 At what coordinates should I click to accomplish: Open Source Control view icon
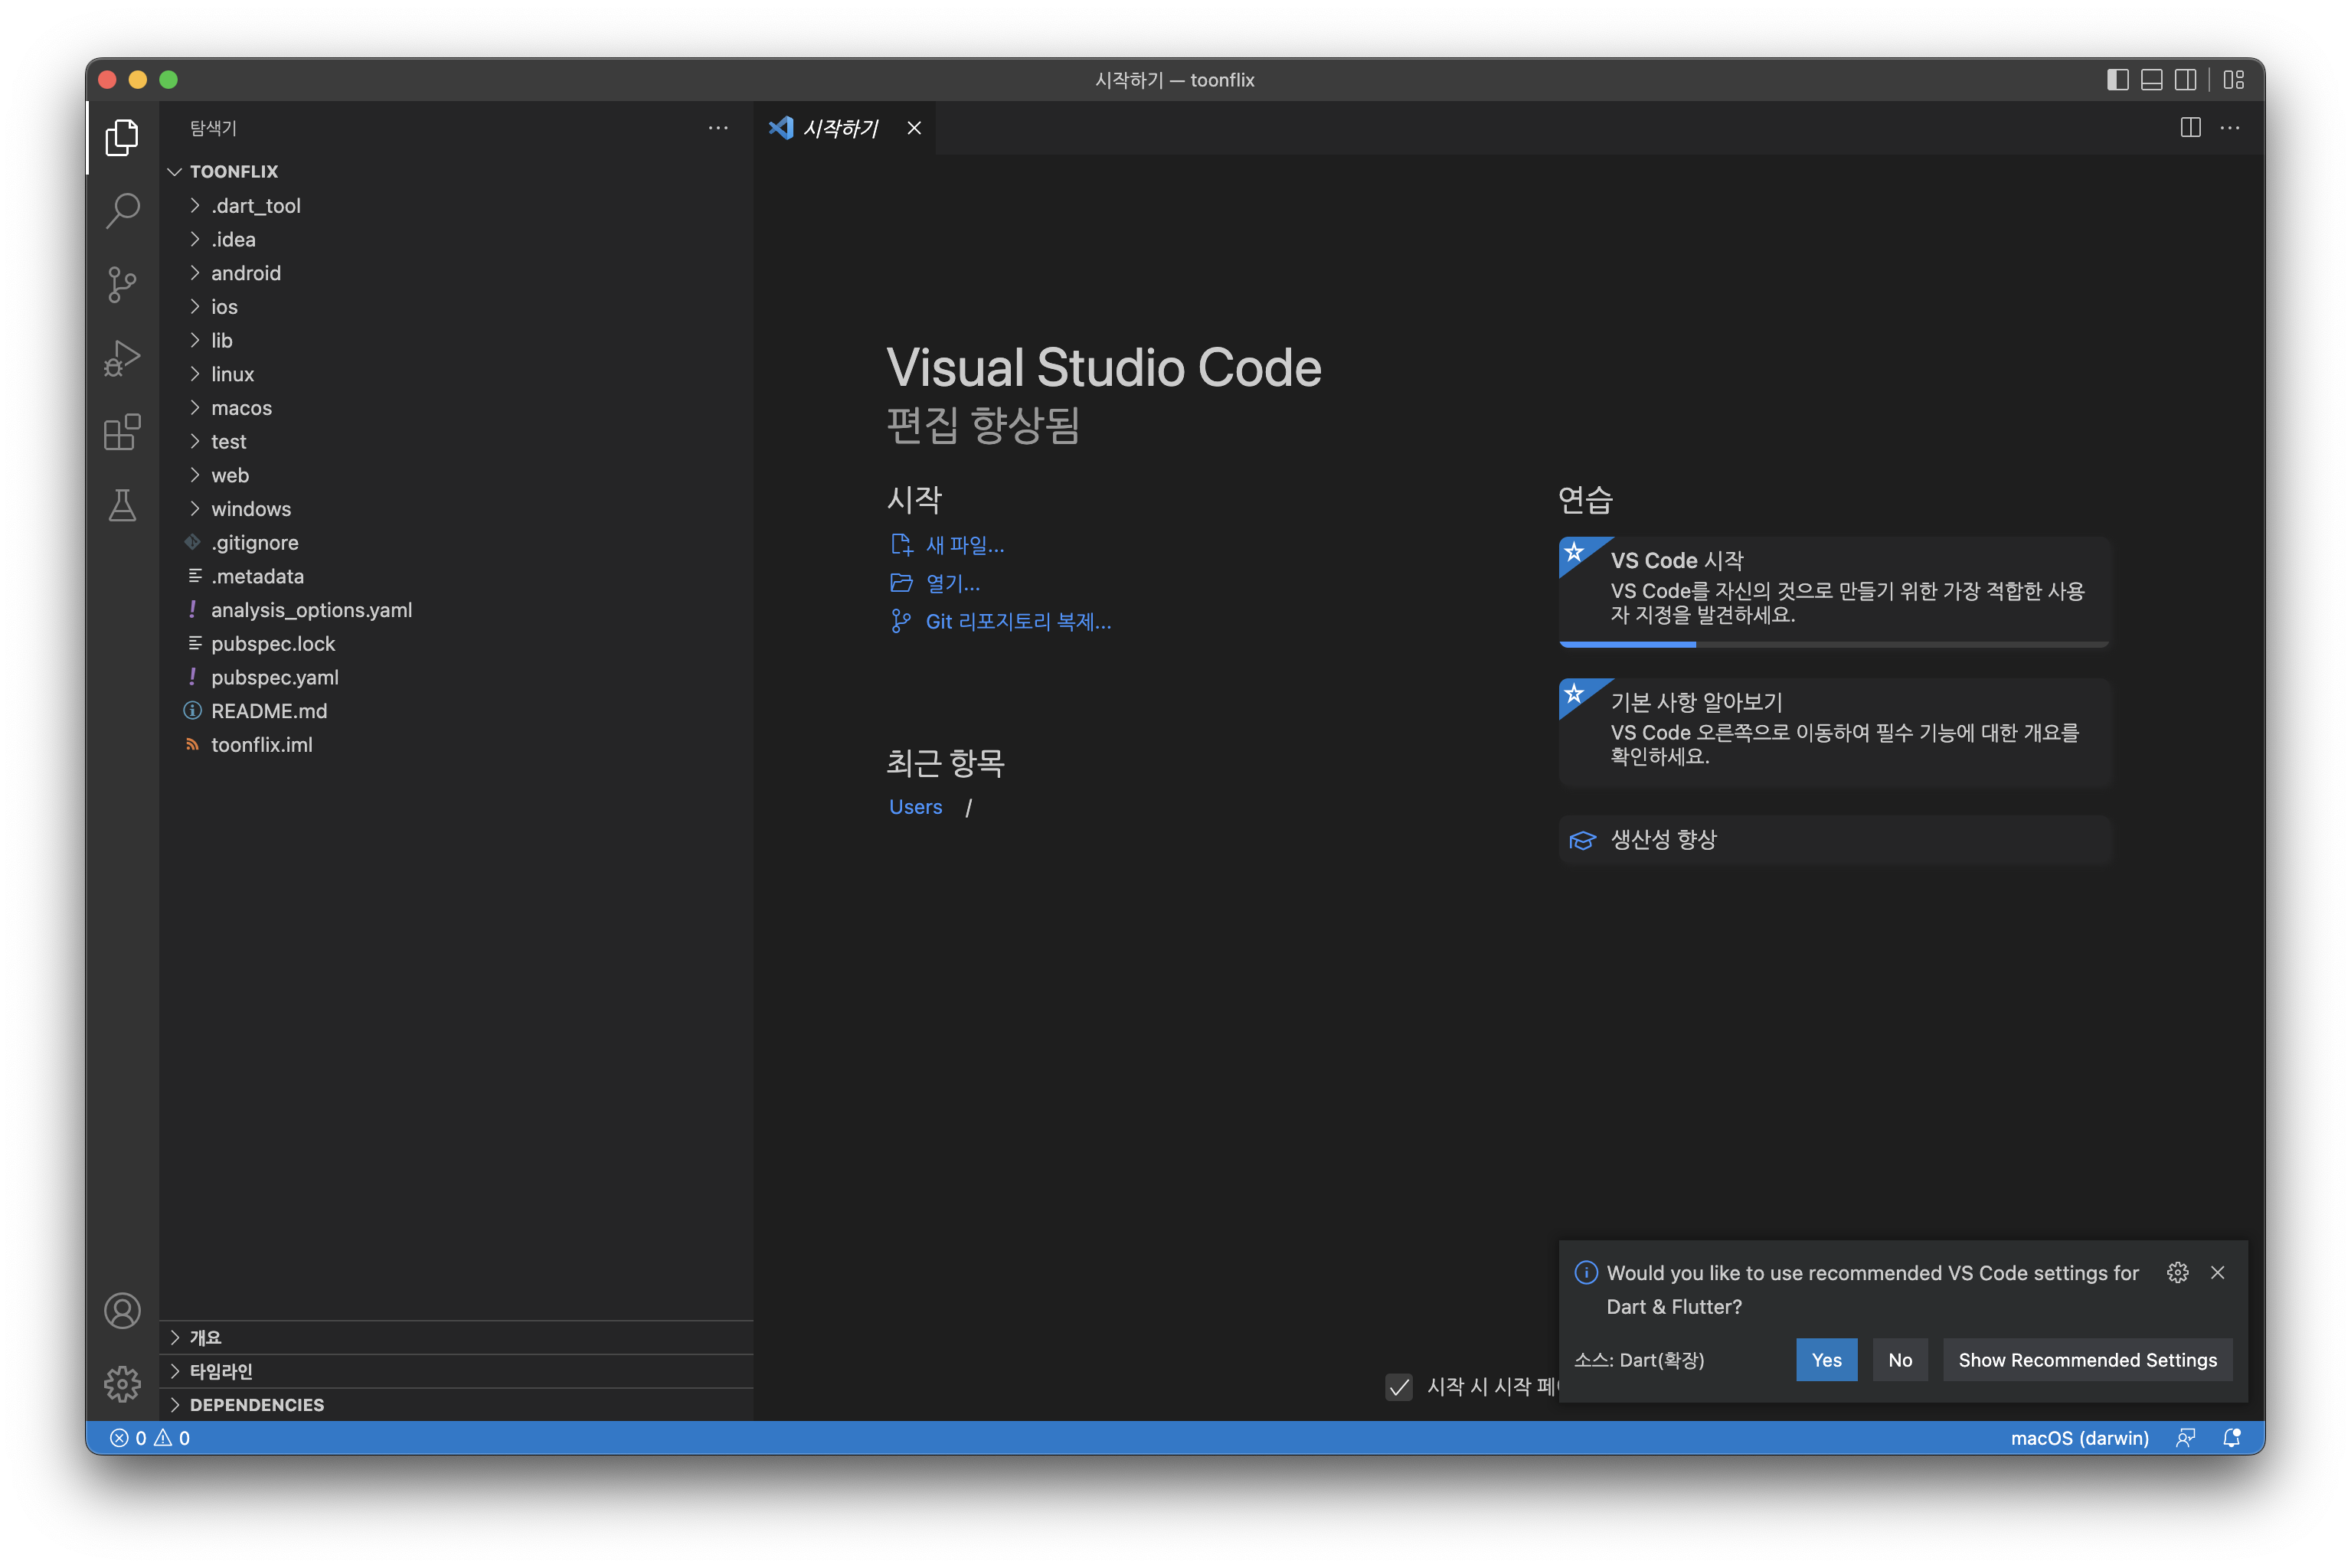tap(122, 284)
